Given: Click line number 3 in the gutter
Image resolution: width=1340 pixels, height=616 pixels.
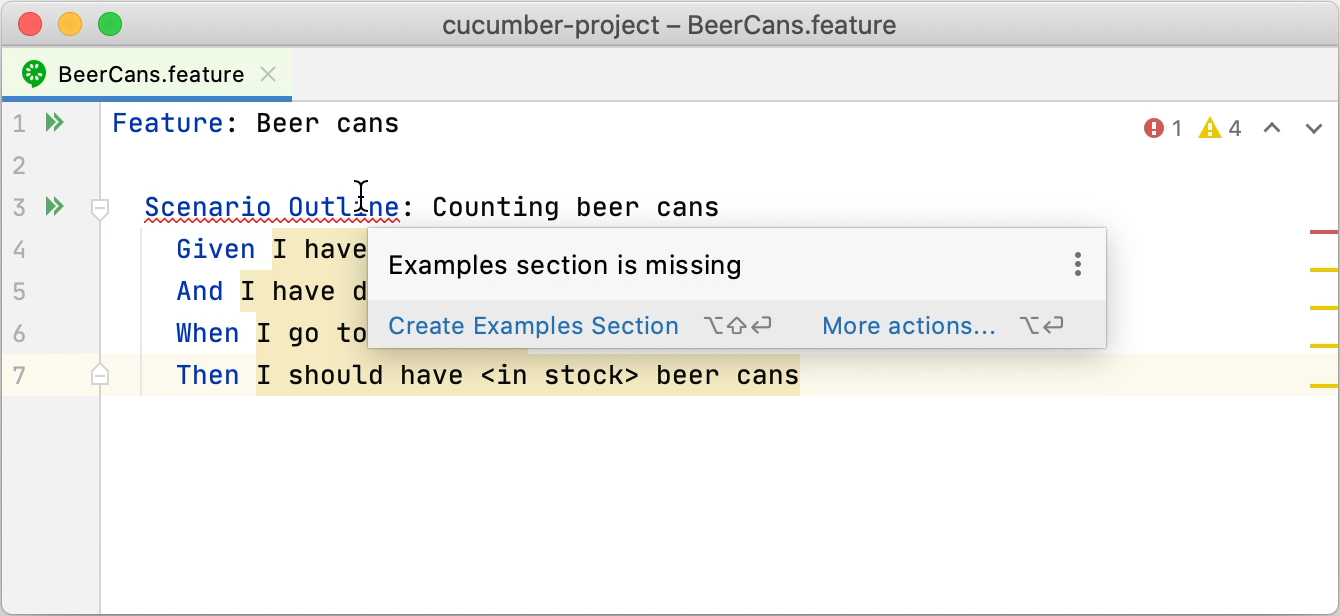Looking at the screenshot, I should (x=18, y=206).
